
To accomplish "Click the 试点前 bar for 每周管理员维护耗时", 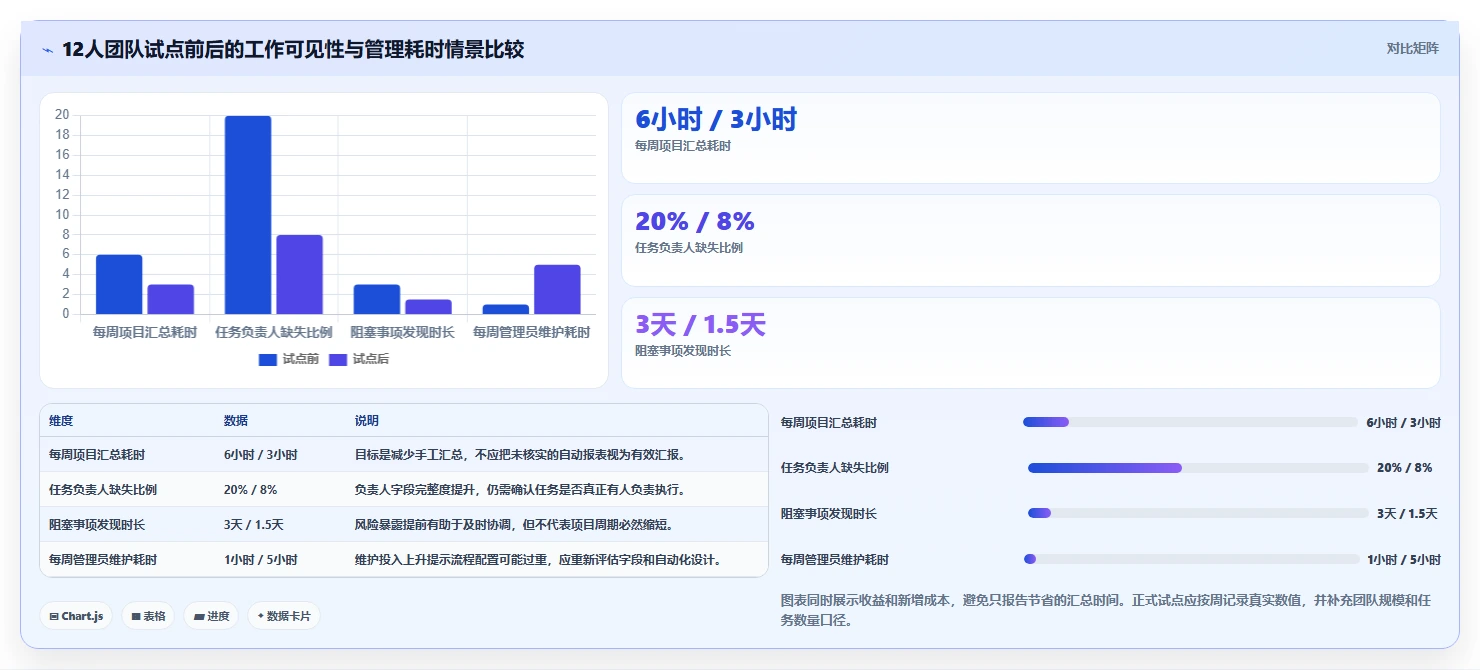I will [x=506, y=310].
